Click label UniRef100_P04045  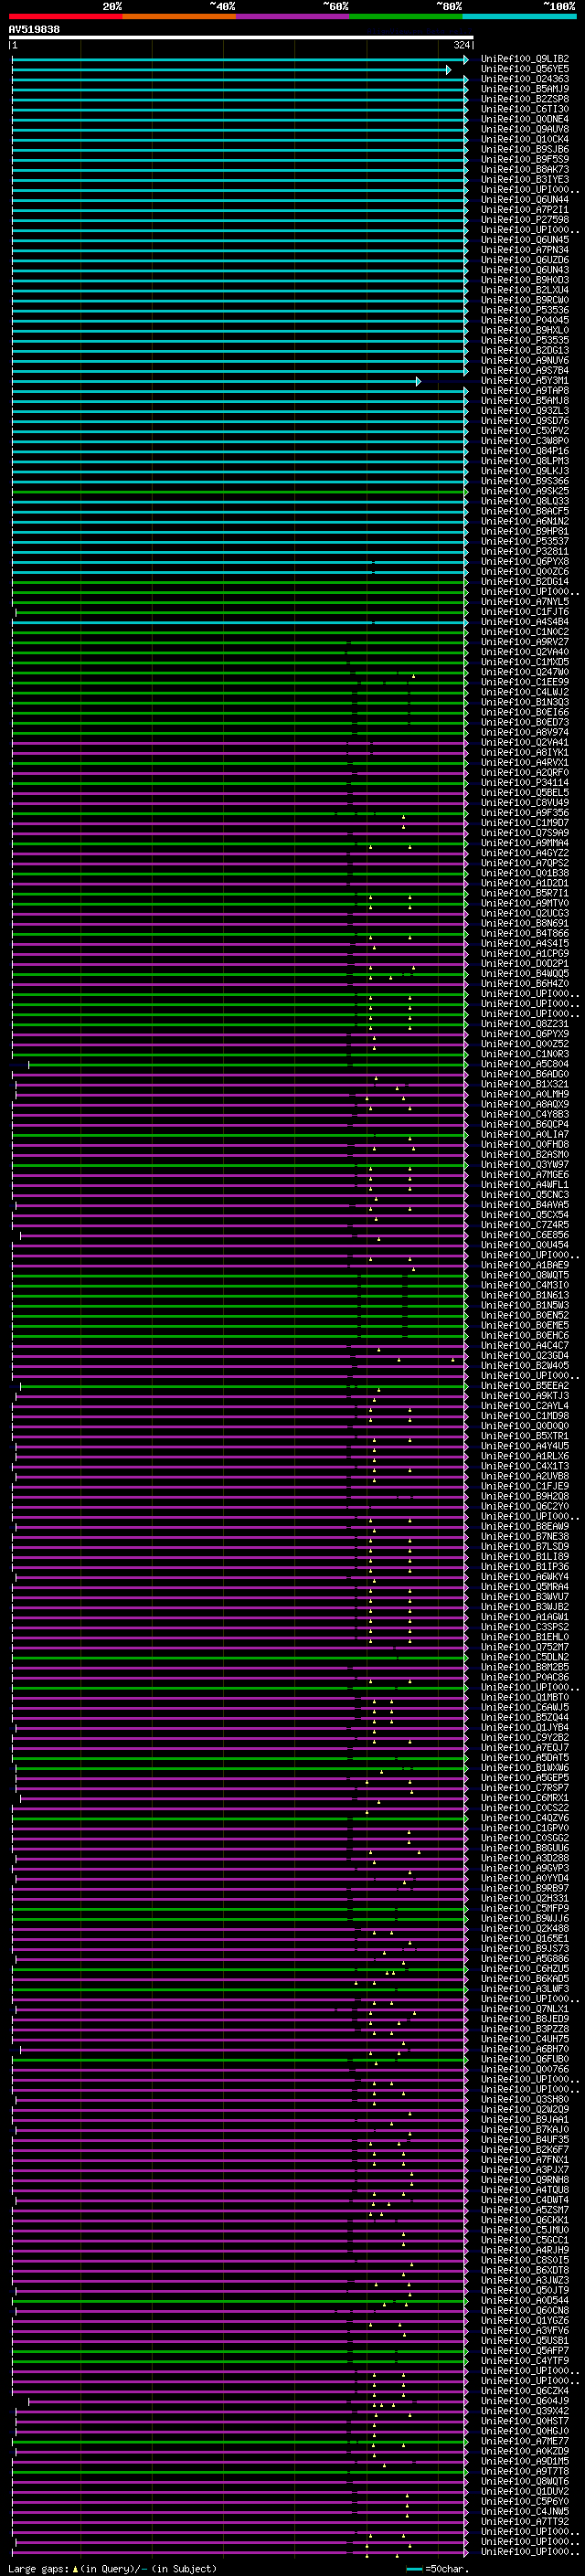click(525, 320)
